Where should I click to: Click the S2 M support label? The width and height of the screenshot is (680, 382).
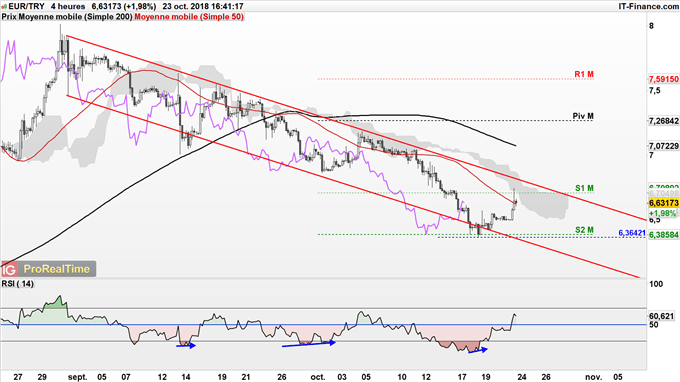[x=584, y=230]
